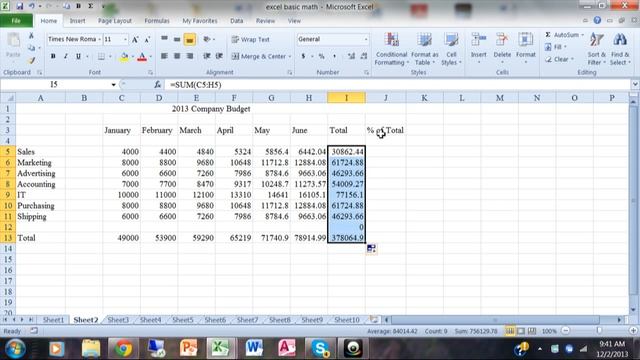This screenshot has height=360, width=640.
Task: Click the Windows Start button
Action: pyautogui.click(x=15, y=348)
